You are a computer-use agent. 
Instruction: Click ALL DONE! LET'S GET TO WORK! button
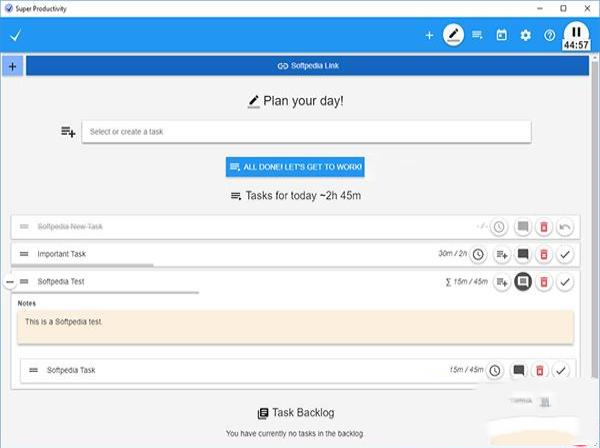coord(295,167)
